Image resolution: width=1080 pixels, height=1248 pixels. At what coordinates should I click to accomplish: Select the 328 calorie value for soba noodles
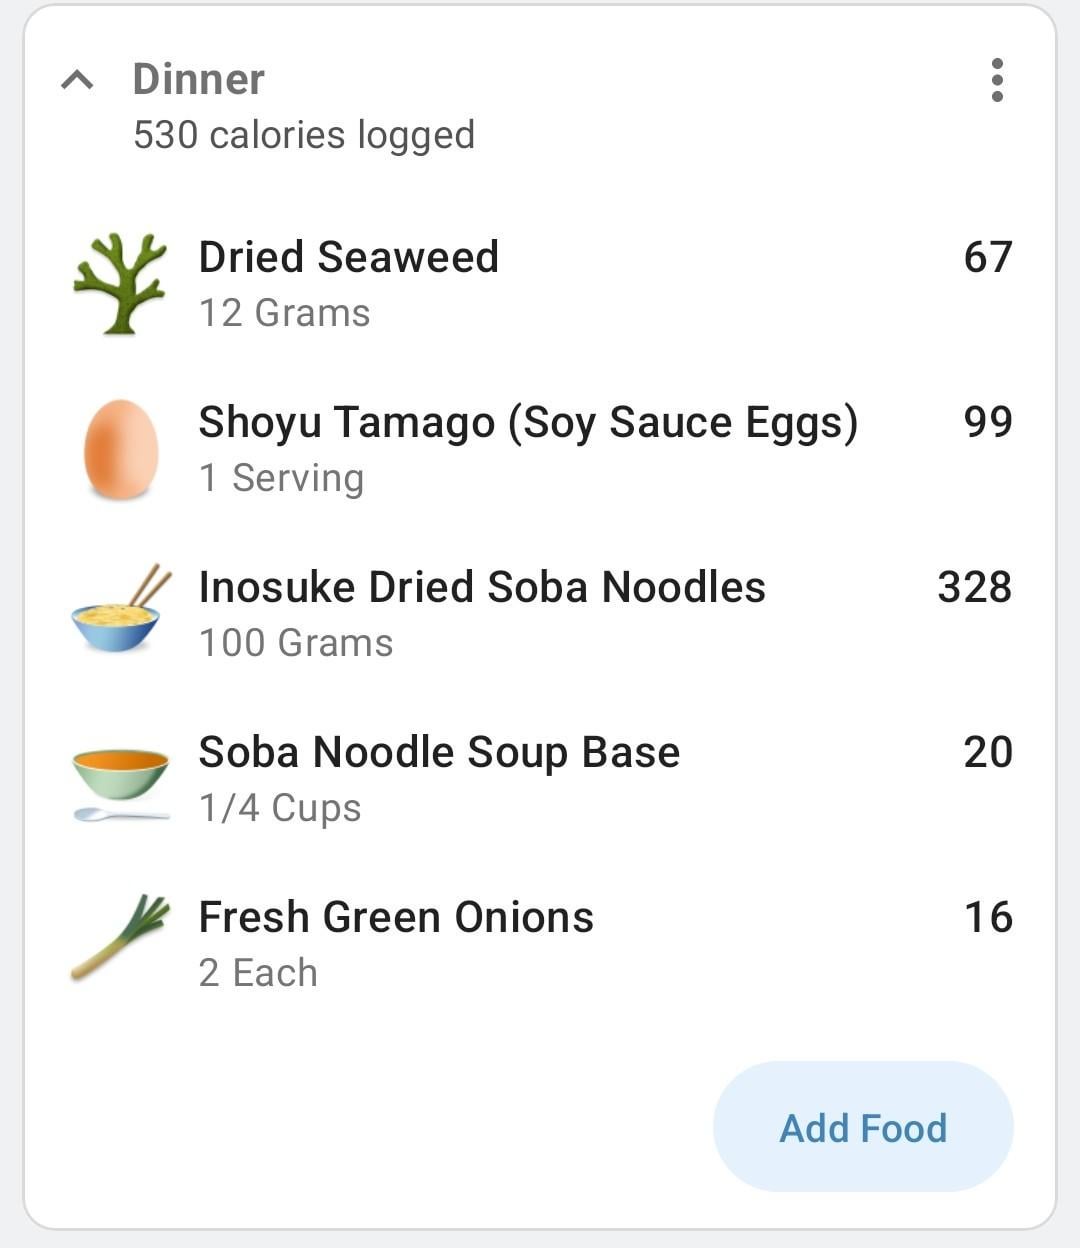(974, 587)
